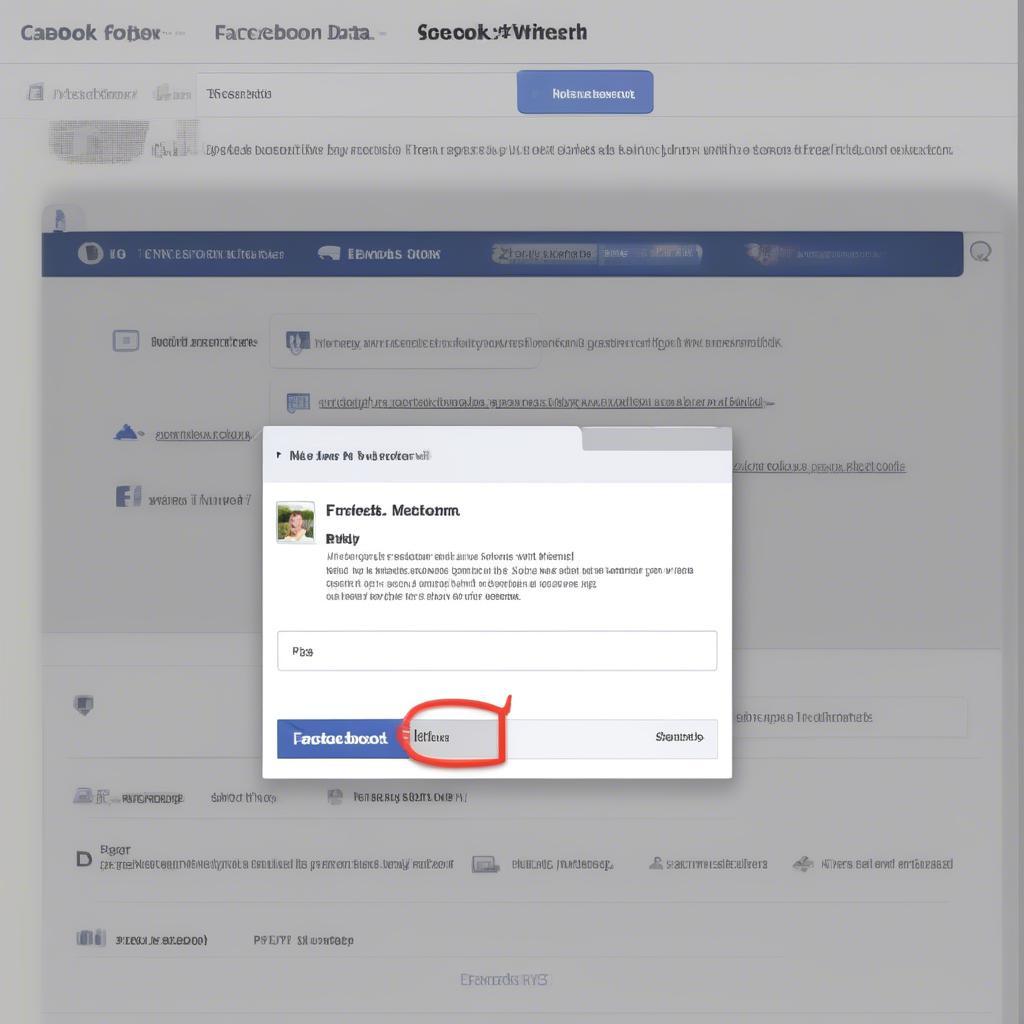Click the 'suhod thoo' text below the dialog
This screenshot has height=1024, width=1024.
[244, 797]
